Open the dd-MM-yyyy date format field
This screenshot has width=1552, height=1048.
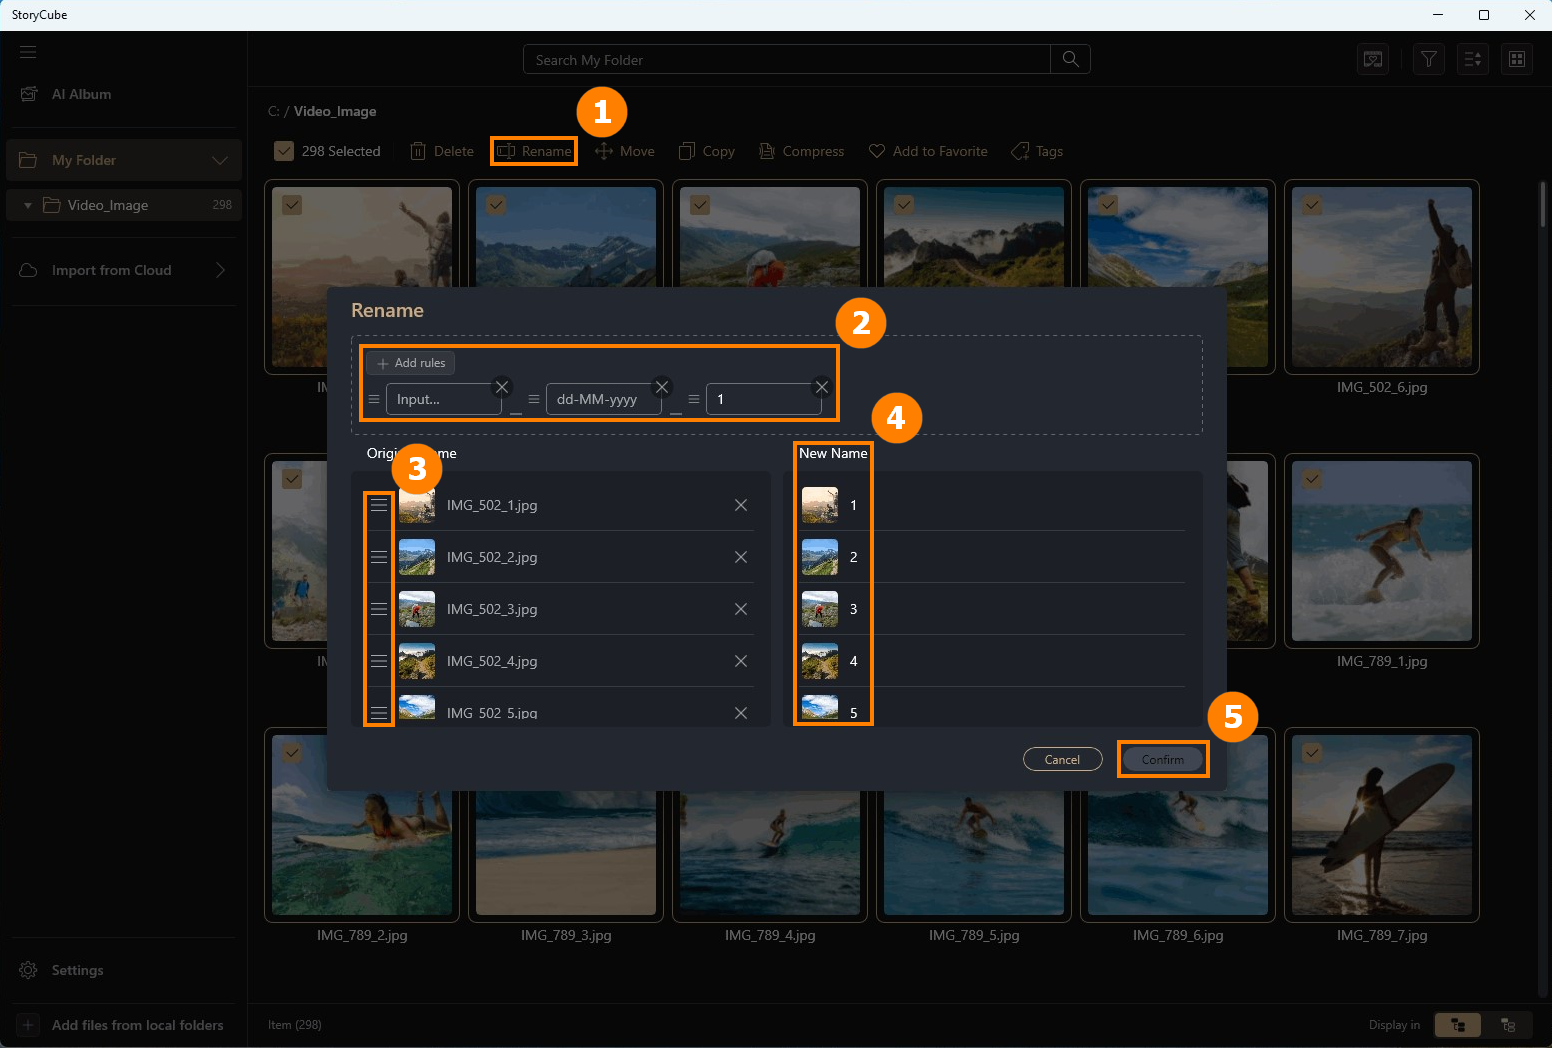pos(603,399)
